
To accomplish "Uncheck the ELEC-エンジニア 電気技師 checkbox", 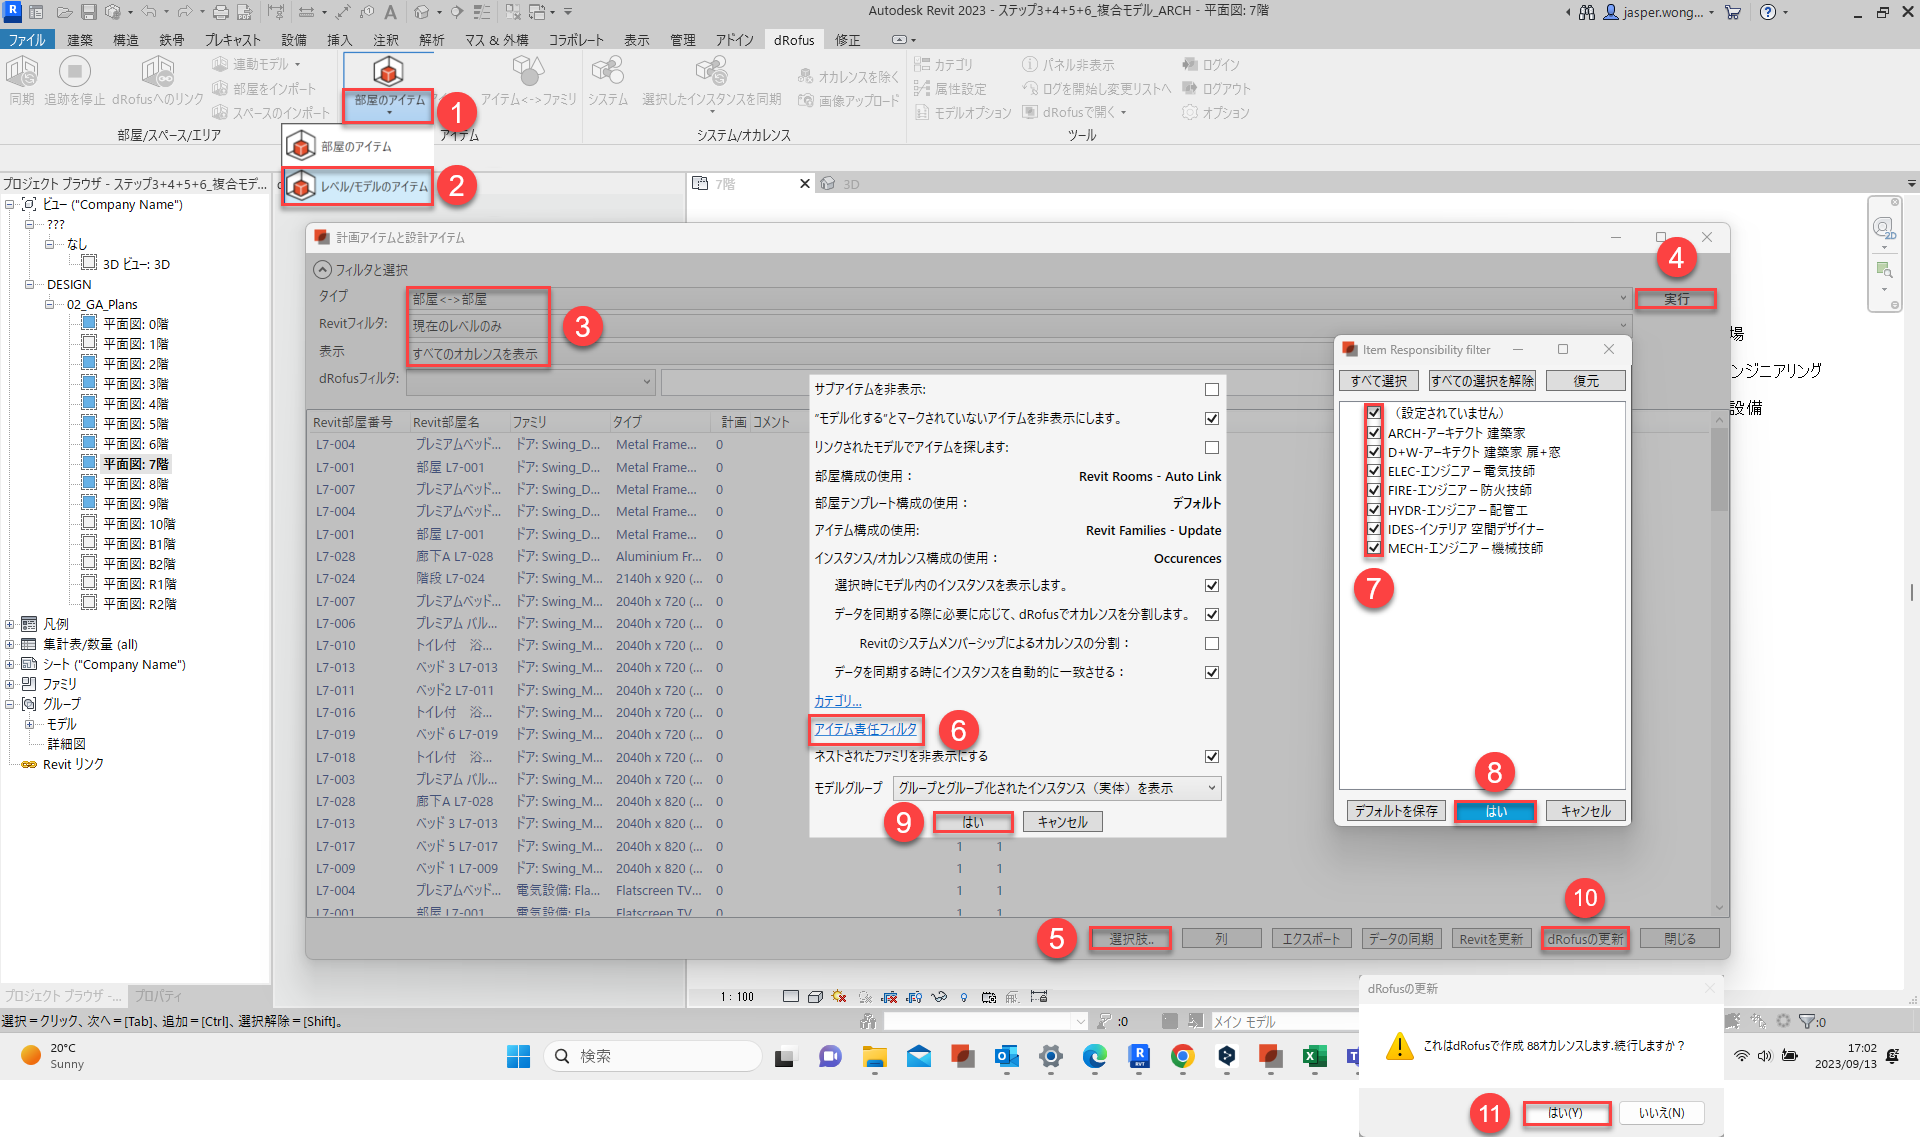I will (x=1374, y=471).
